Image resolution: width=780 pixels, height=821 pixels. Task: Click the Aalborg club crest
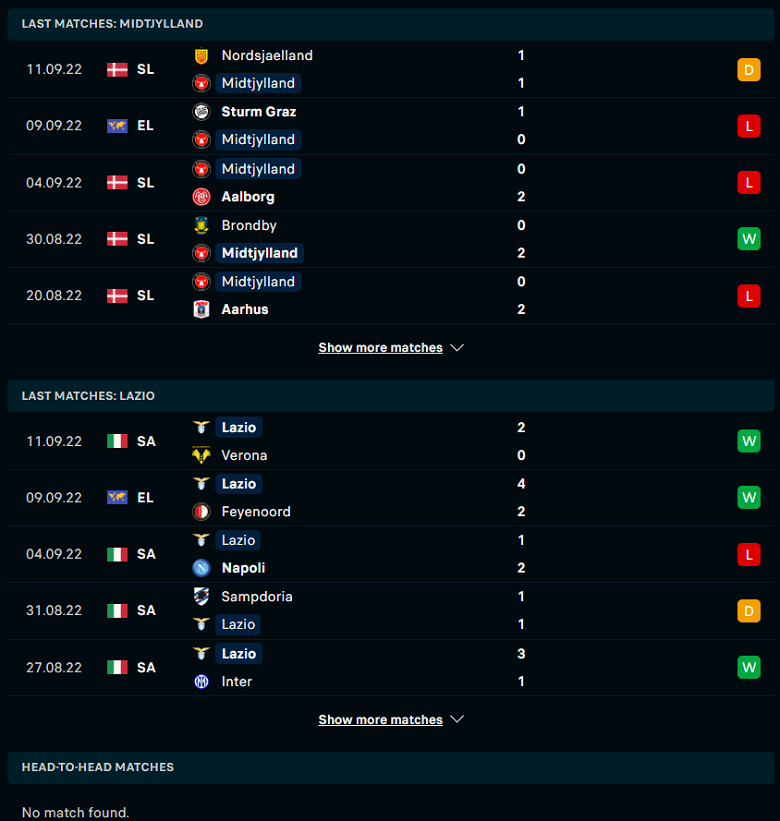(202, 197)
